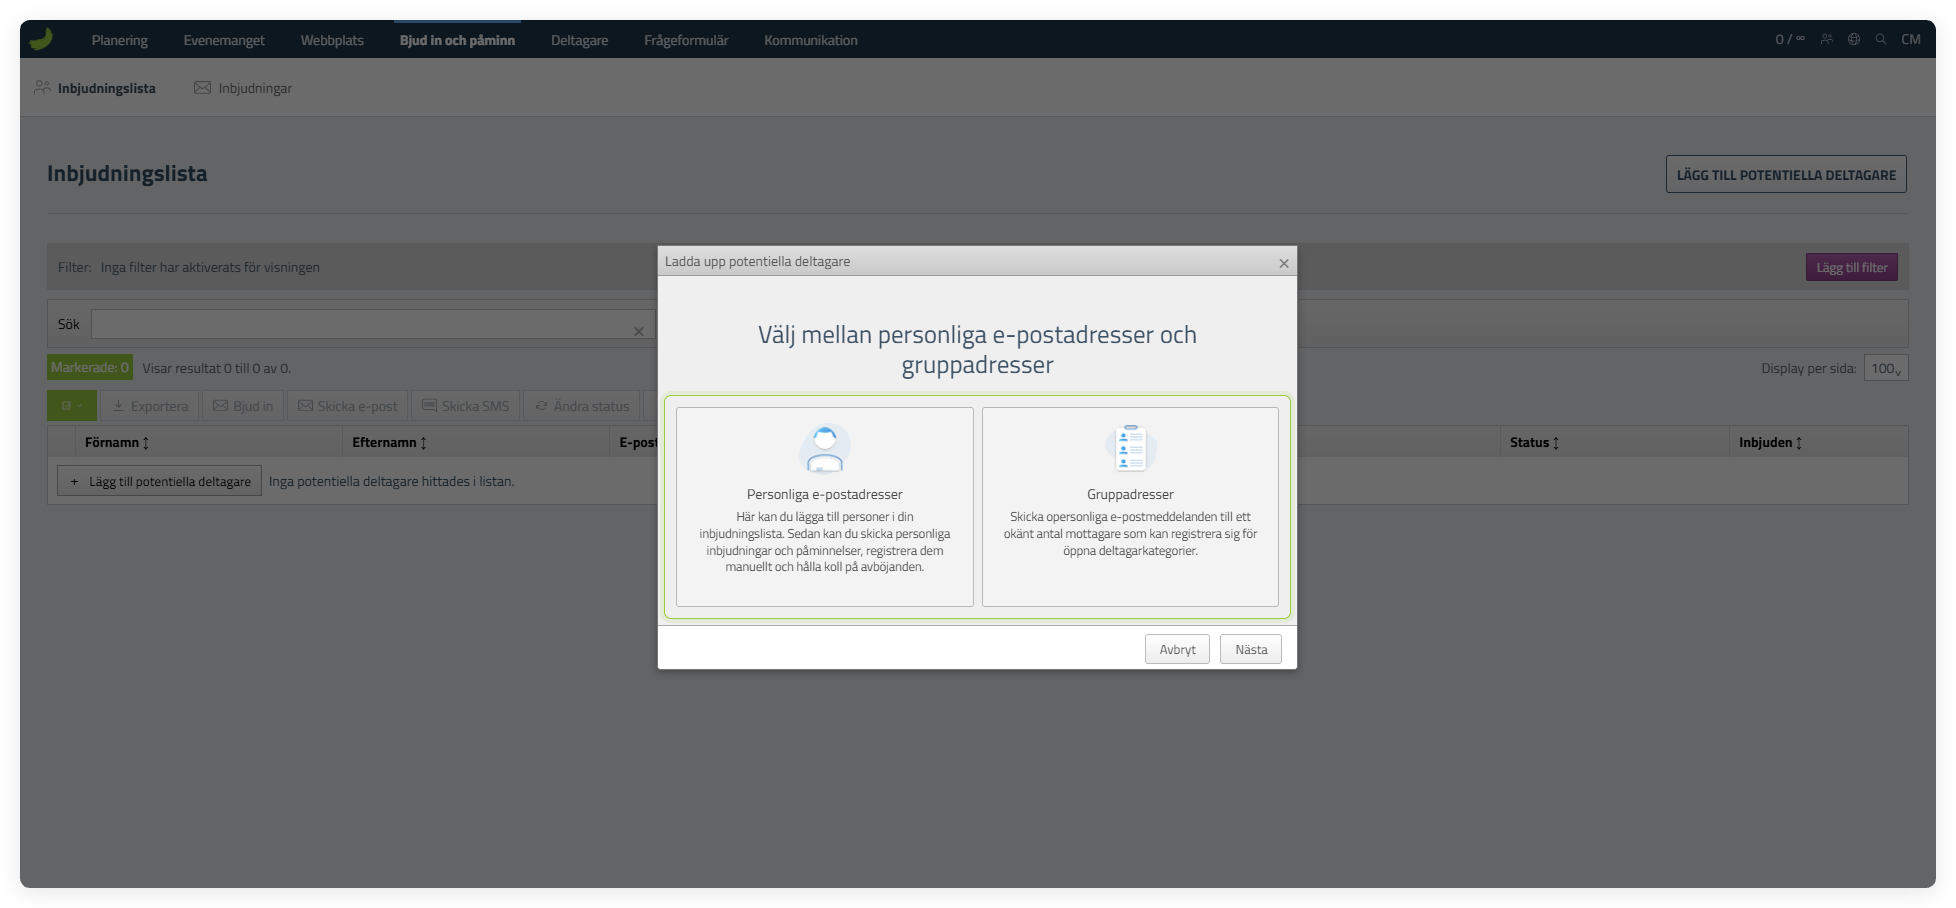Click the Skicka SMS toolbar button

(x=466, y=406)
